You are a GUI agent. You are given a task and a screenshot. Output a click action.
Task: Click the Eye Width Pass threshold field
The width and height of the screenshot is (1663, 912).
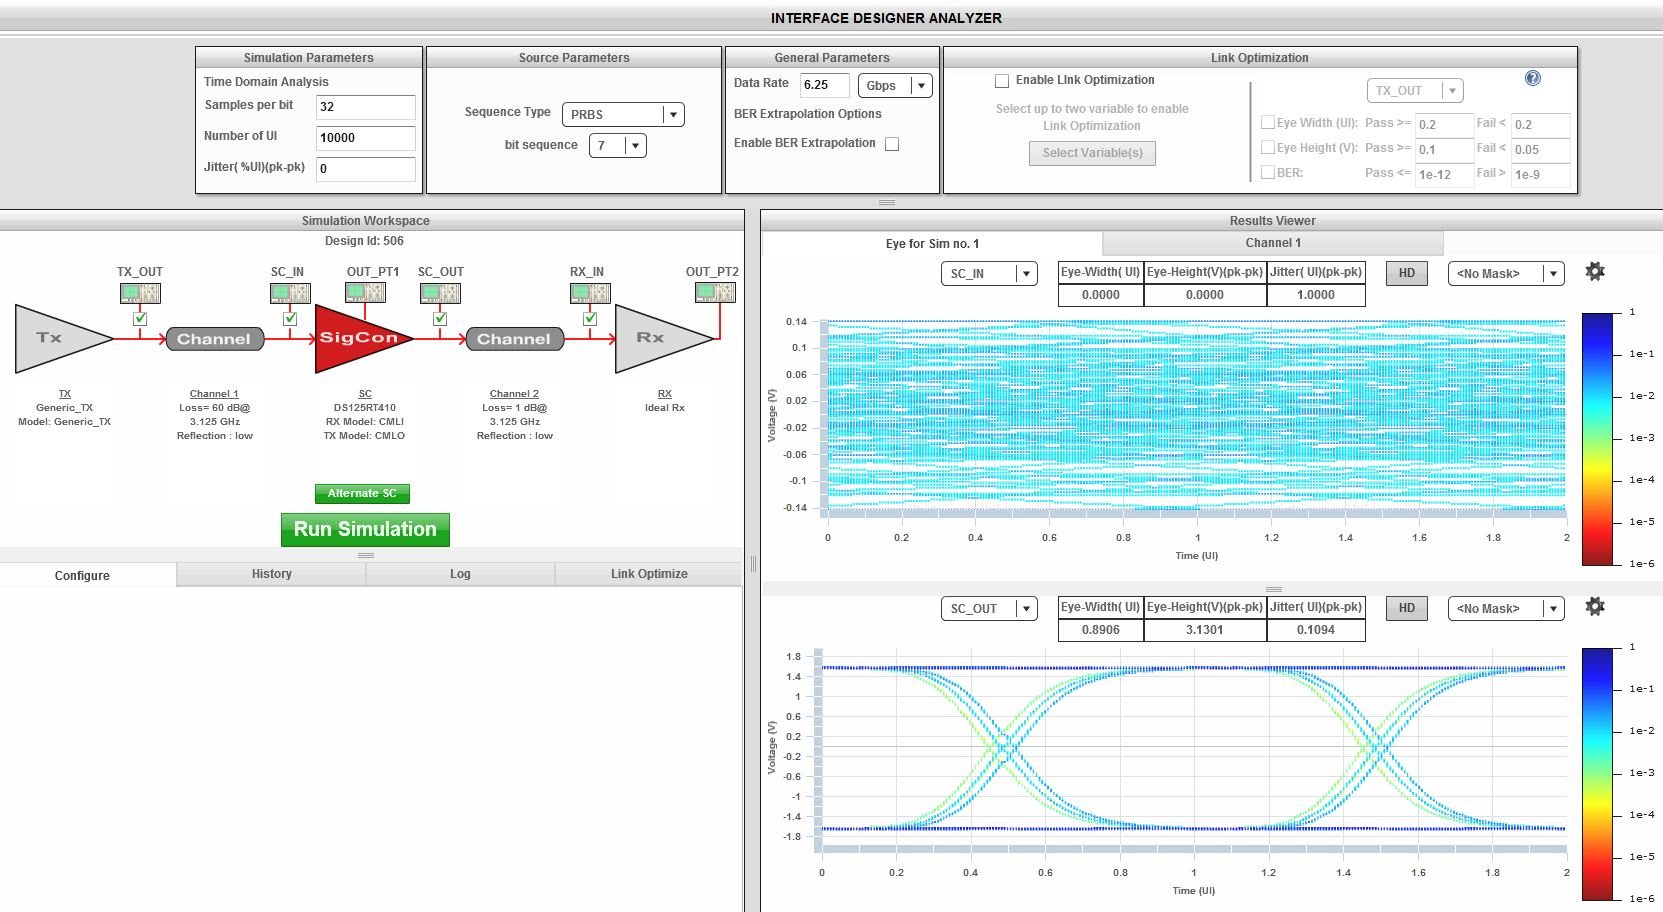coord(1444,125)
